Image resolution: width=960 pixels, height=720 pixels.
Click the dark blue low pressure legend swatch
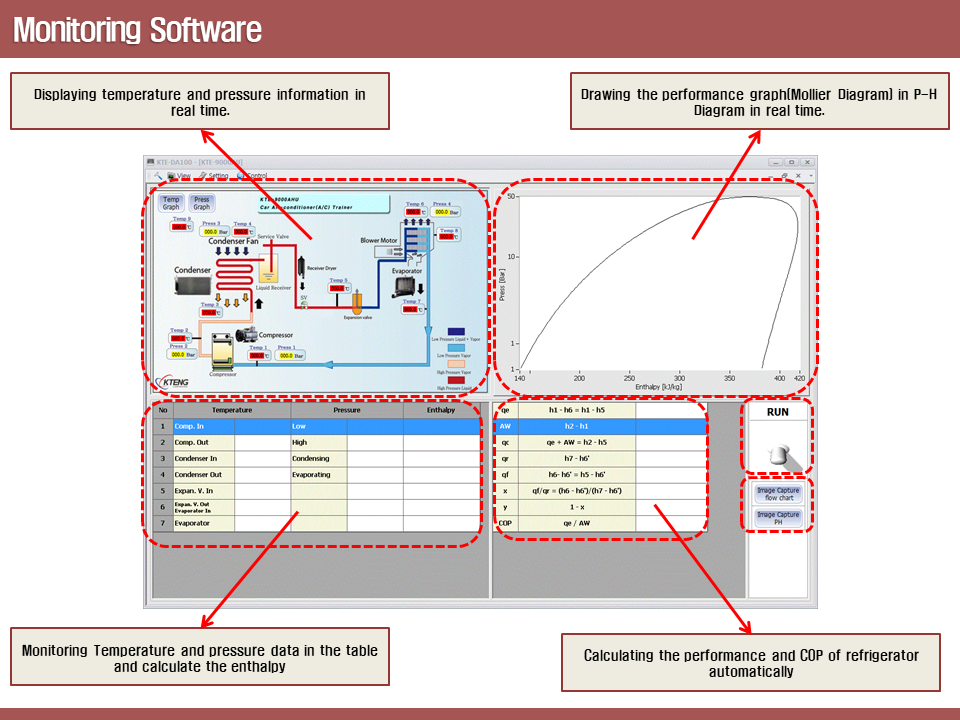455,330
